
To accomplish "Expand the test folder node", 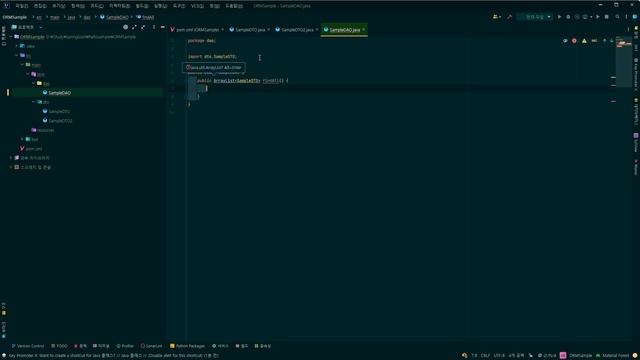I will (x=22, y=139).
